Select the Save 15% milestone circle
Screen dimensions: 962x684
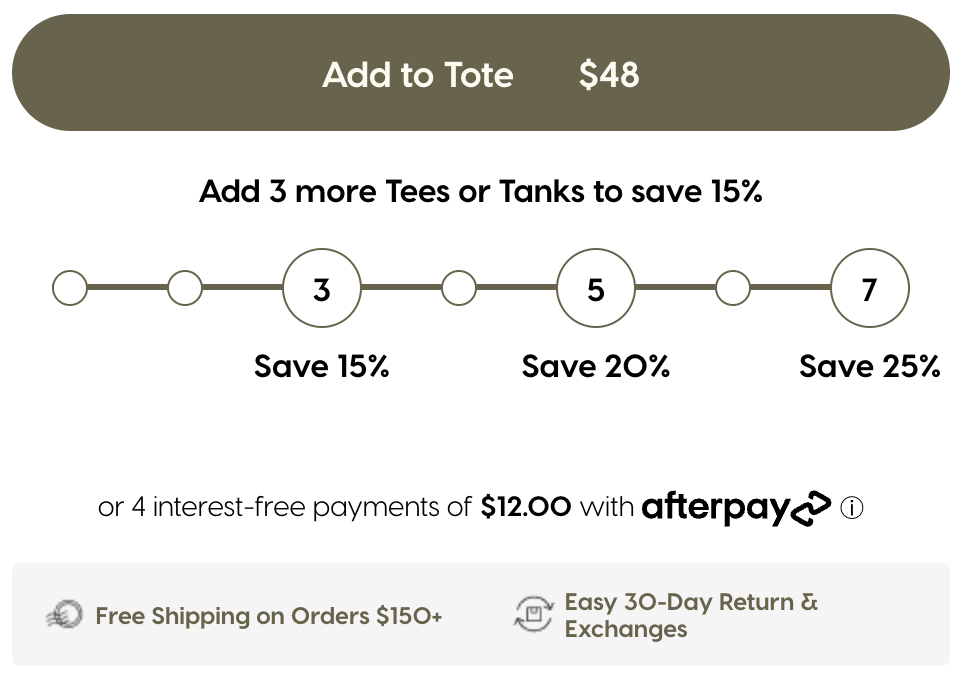(322, 288)
